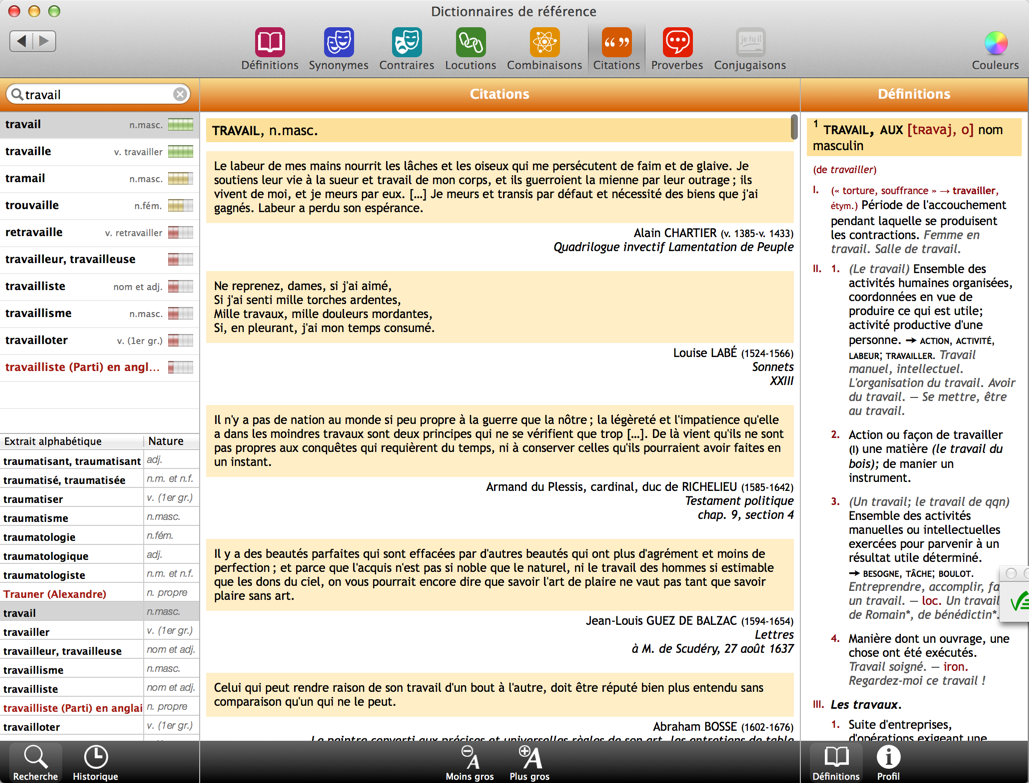The height and width of the screenshot is (783, 1029).
Task: Click the Nature column header
Action: (x=171, y=441)
